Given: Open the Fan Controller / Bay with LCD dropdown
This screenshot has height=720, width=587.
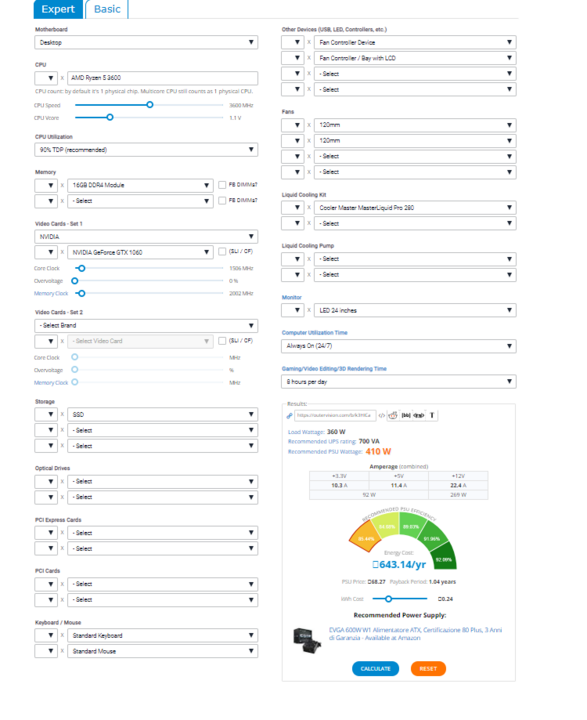Looking at the screenshot, I should click(415, 58).
